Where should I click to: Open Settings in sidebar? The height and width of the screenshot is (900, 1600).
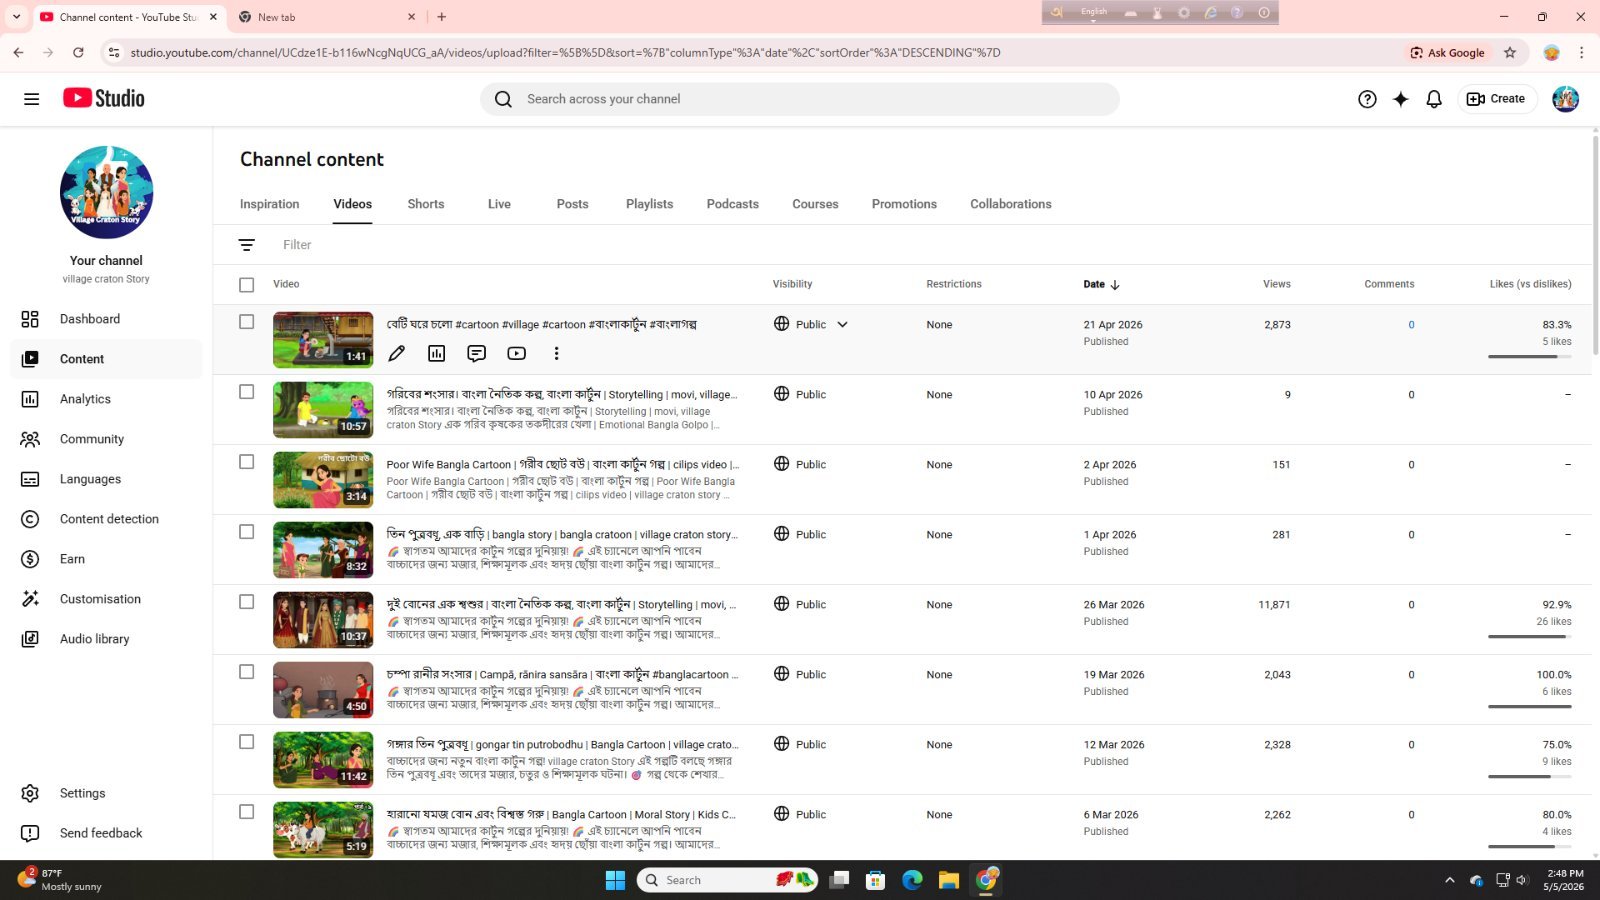point(106,793)
